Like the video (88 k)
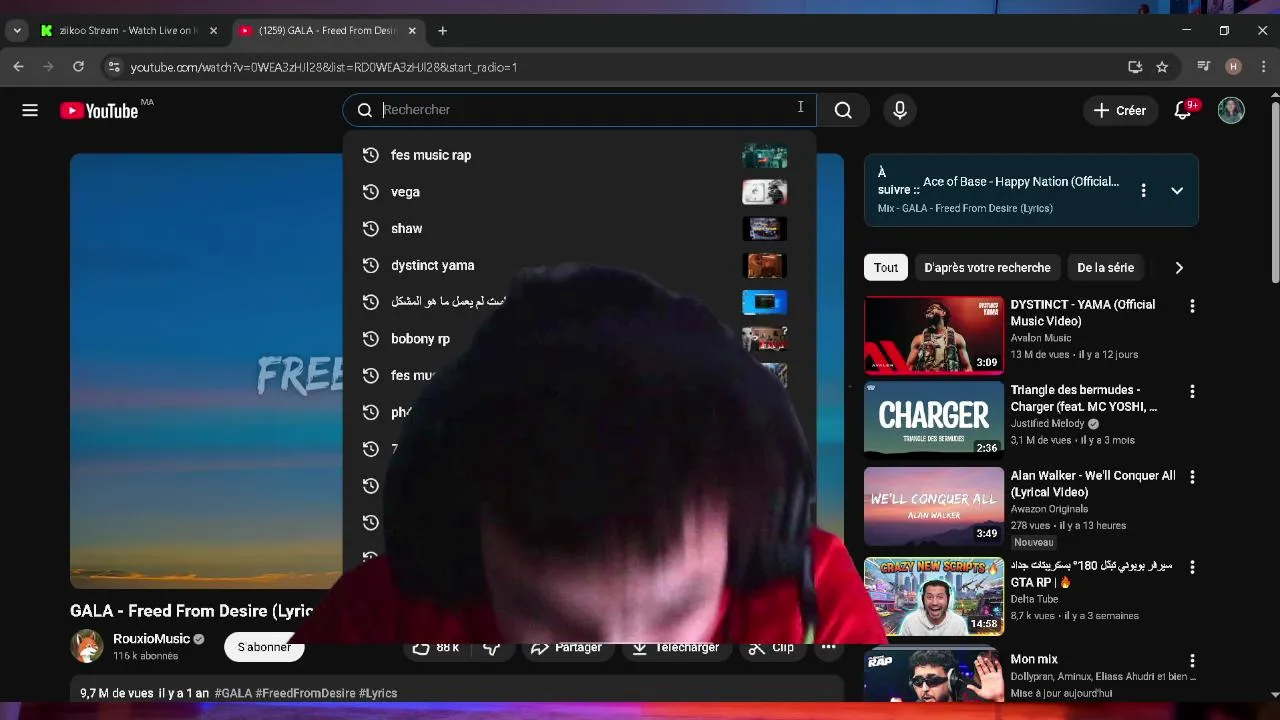Viewport: 1280px width, 720px height. point(437,648)
